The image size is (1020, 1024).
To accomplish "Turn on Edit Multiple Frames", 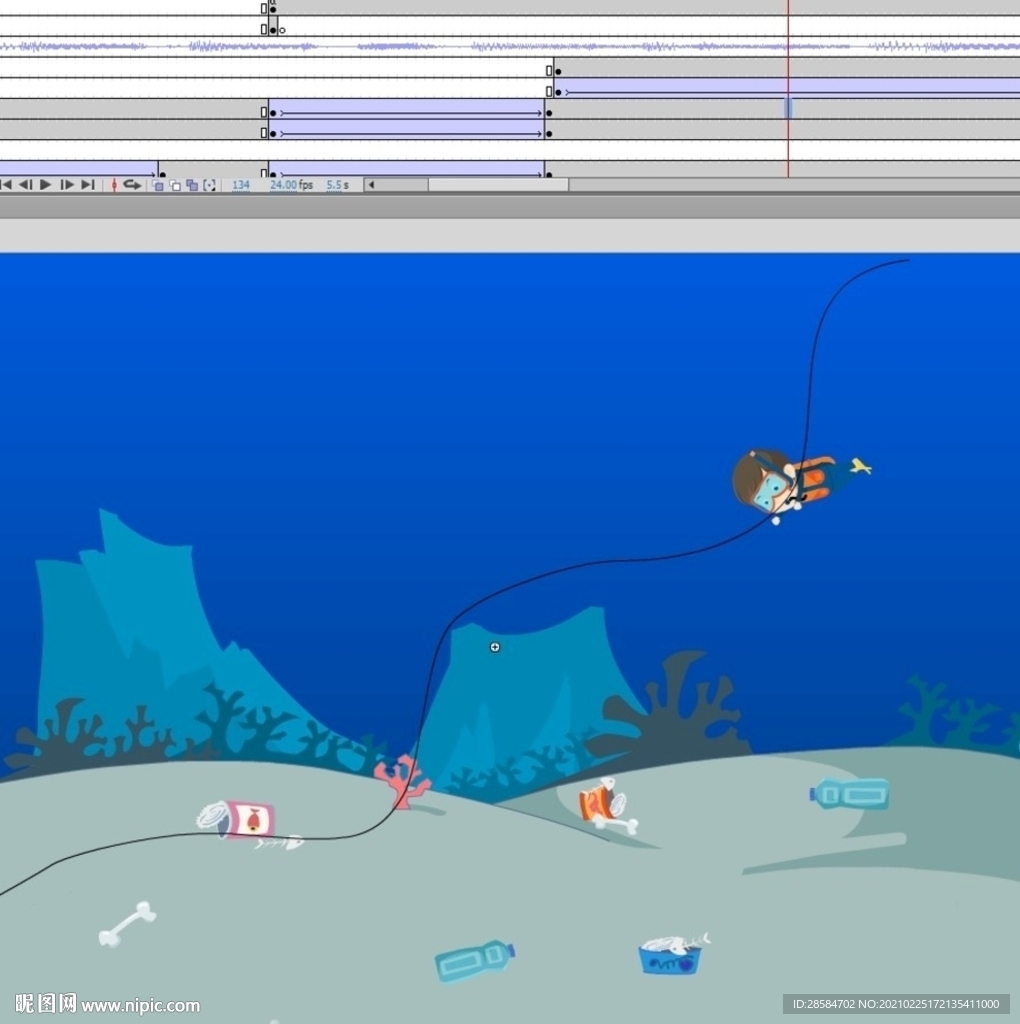I will click(x=192, y=185).
